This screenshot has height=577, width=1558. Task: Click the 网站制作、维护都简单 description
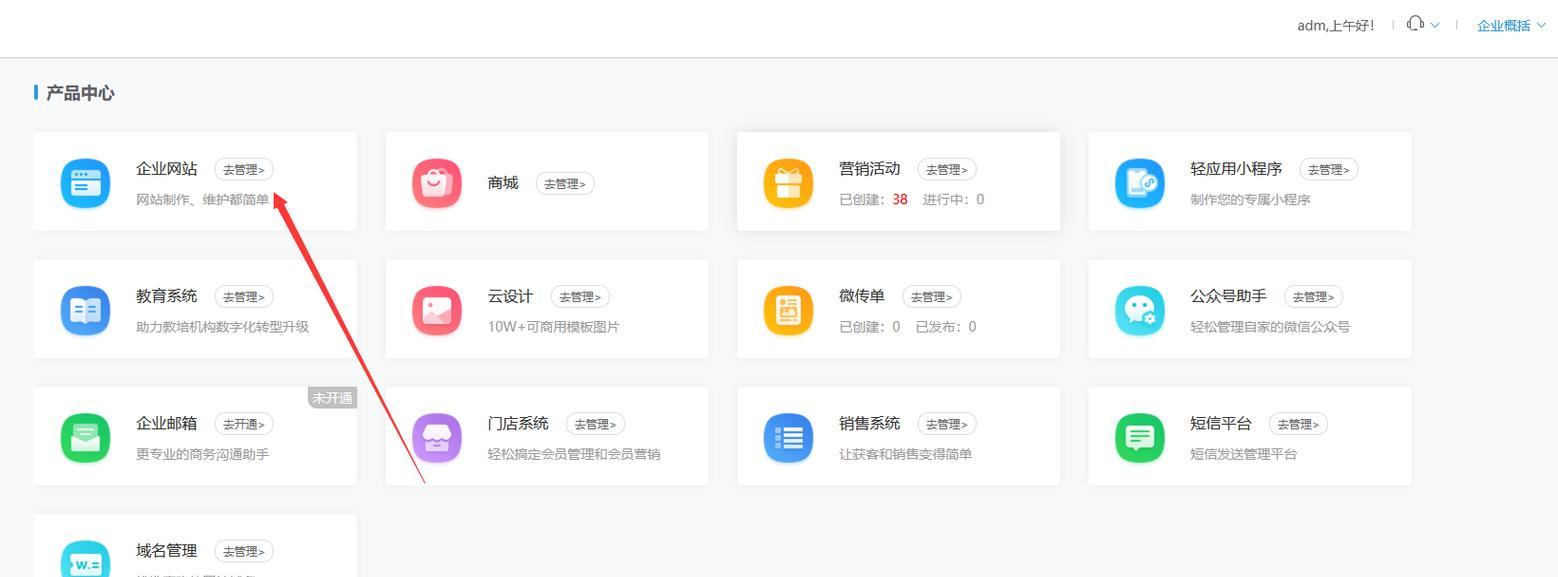(x=203, y=199)
